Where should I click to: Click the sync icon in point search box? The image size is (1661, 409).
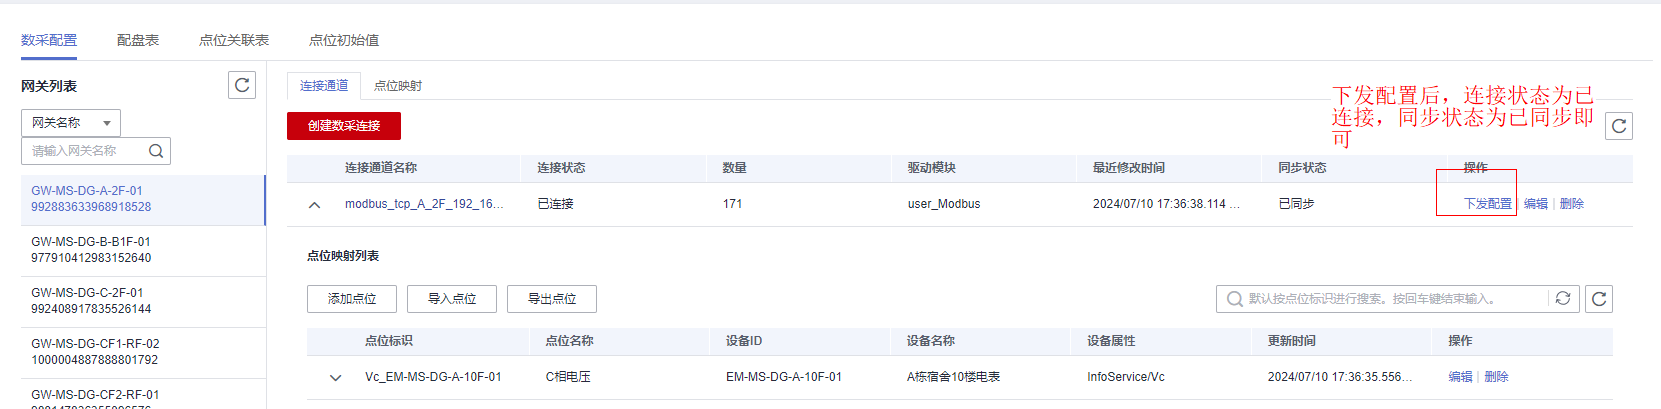pos(1563,298)
